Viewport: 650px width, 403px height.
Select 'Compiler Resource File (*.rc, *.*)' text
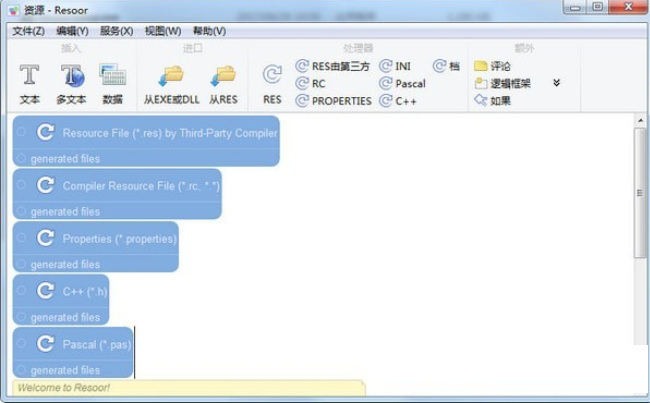tap(141, 186)
